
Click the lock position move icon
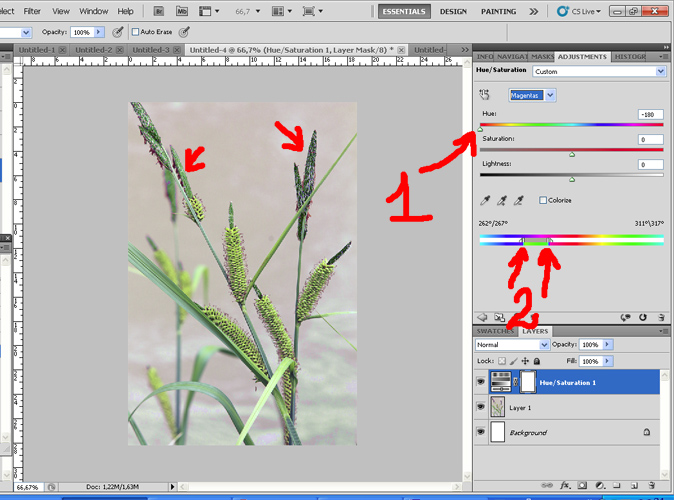pyautogui.click(x=525, y=361)
